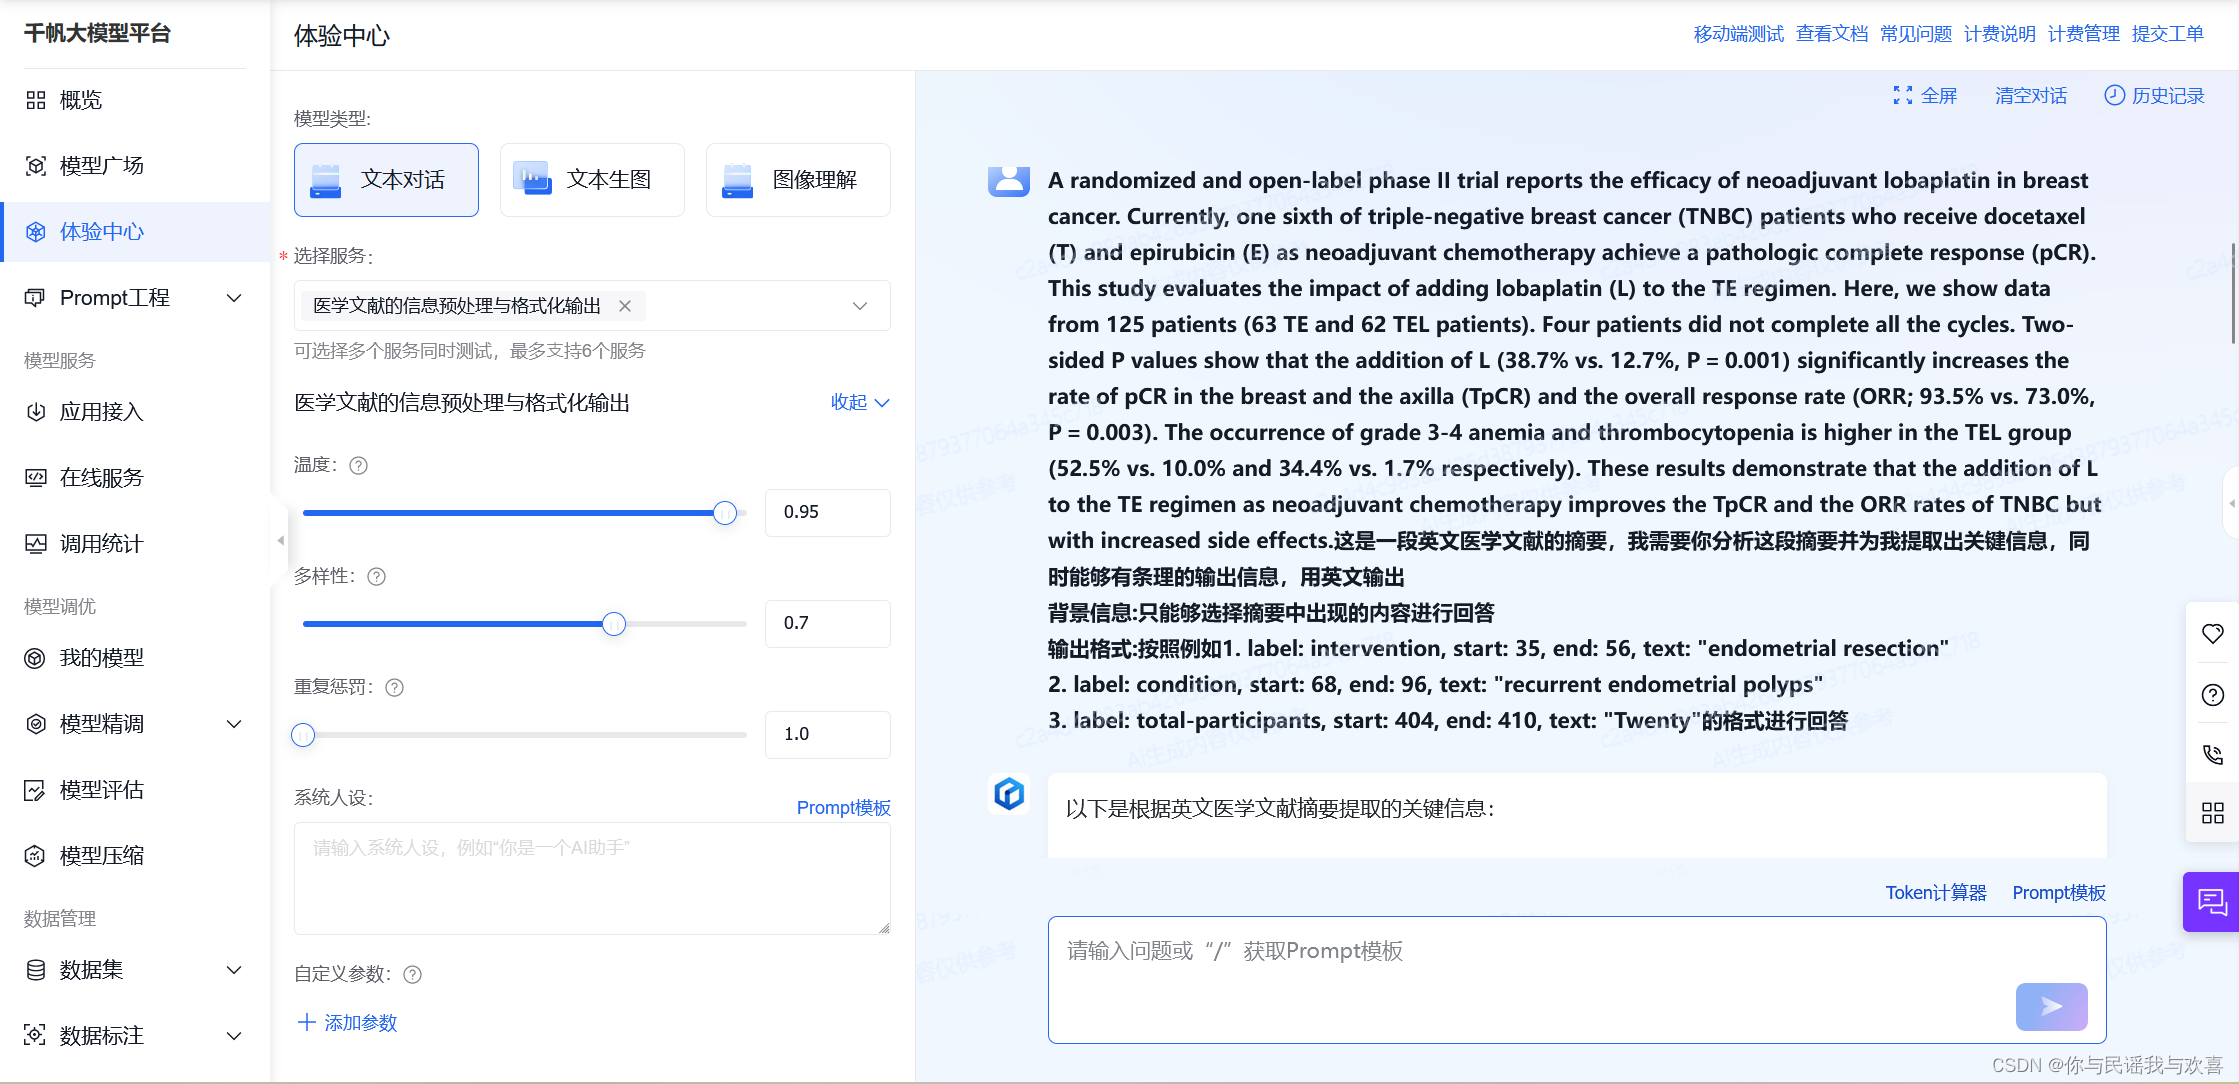Select the 文本生图 model type

tap(592, 180)
